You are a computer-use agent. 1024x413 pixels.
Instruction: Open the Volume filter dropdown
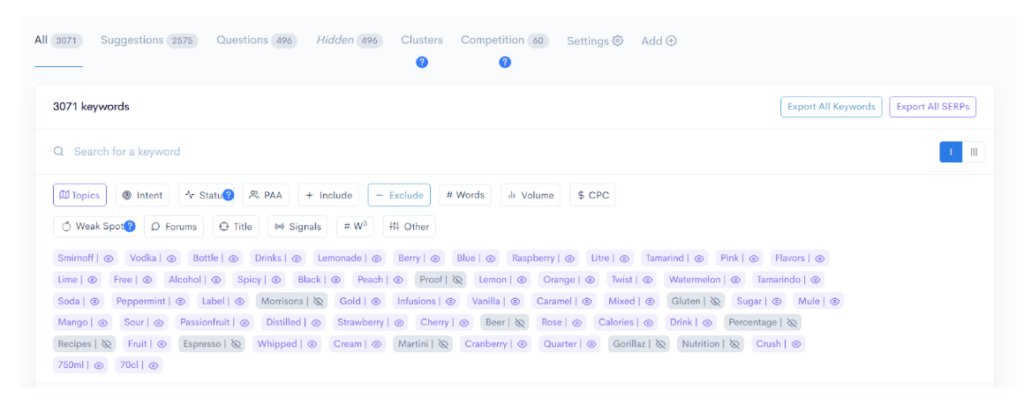point(530,195)
